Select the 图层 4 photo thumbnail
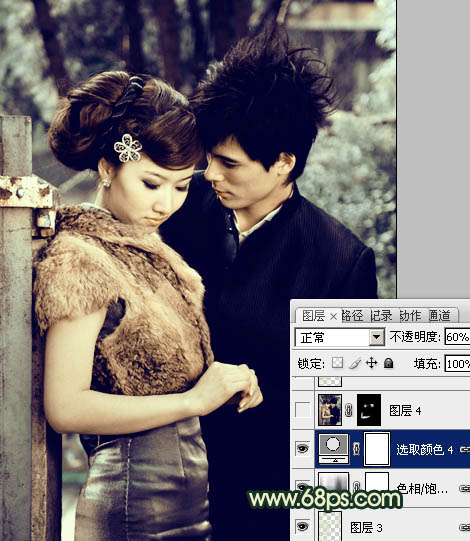This screenshot has width=470, height=541. pyautogui.click(x=330, y=410)
